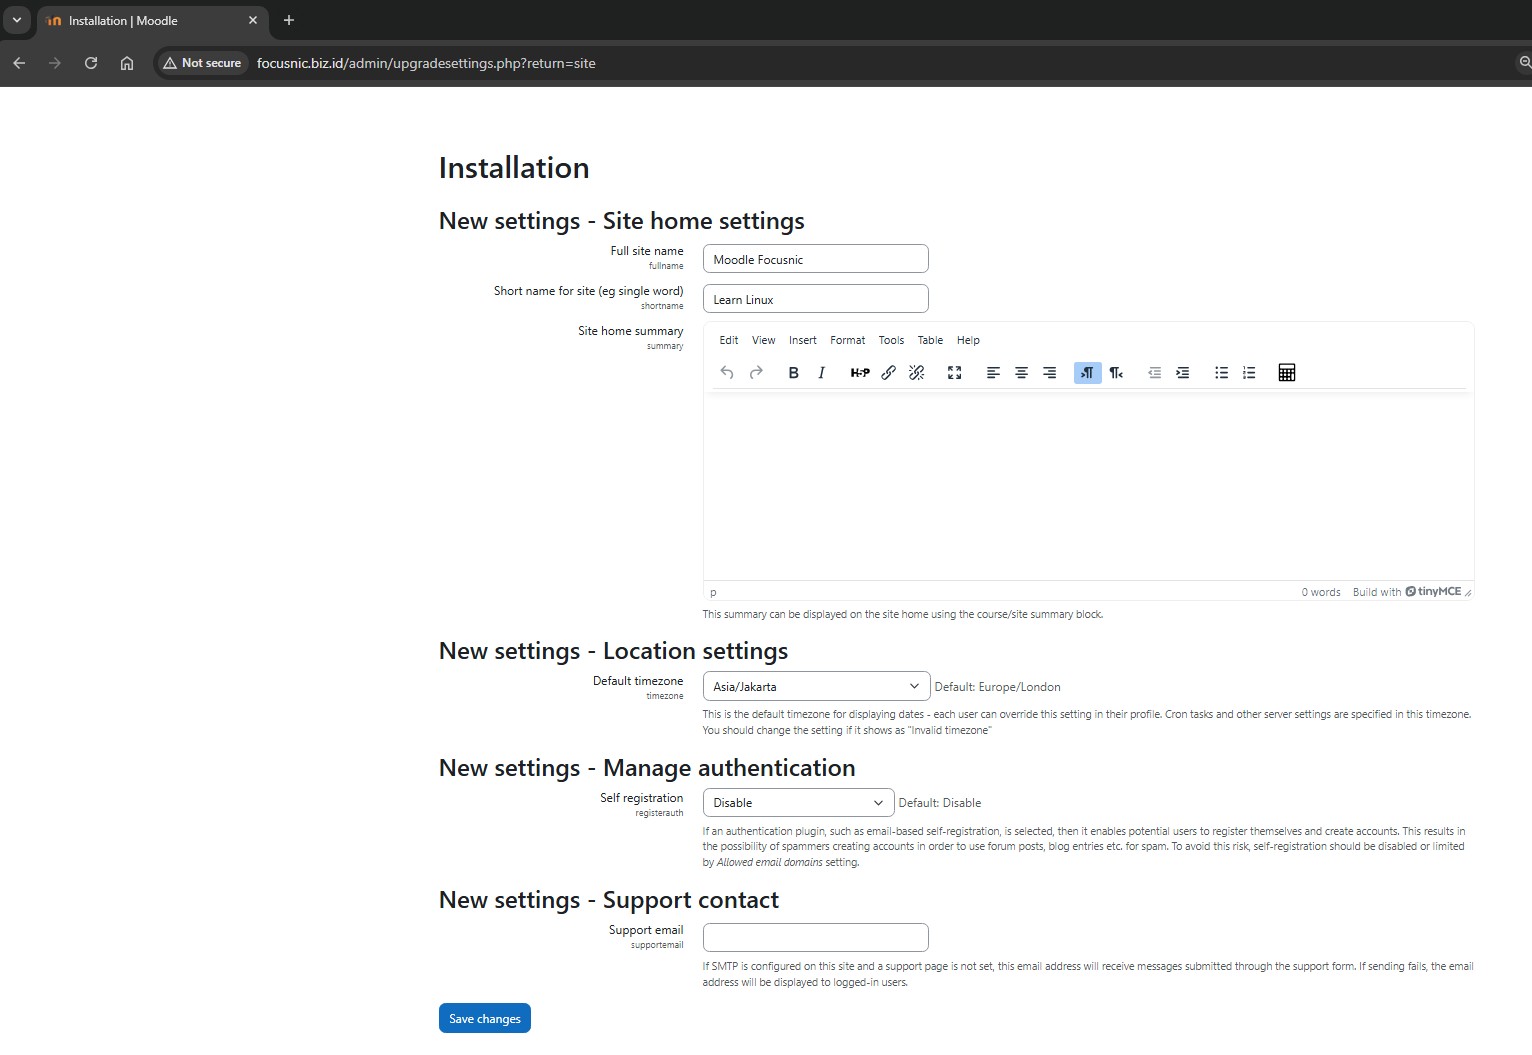The height and width of the screenshot is (1055, 1532).
Task: Switch to right-to-left text direction
Action: click(x=1116, y=373)
